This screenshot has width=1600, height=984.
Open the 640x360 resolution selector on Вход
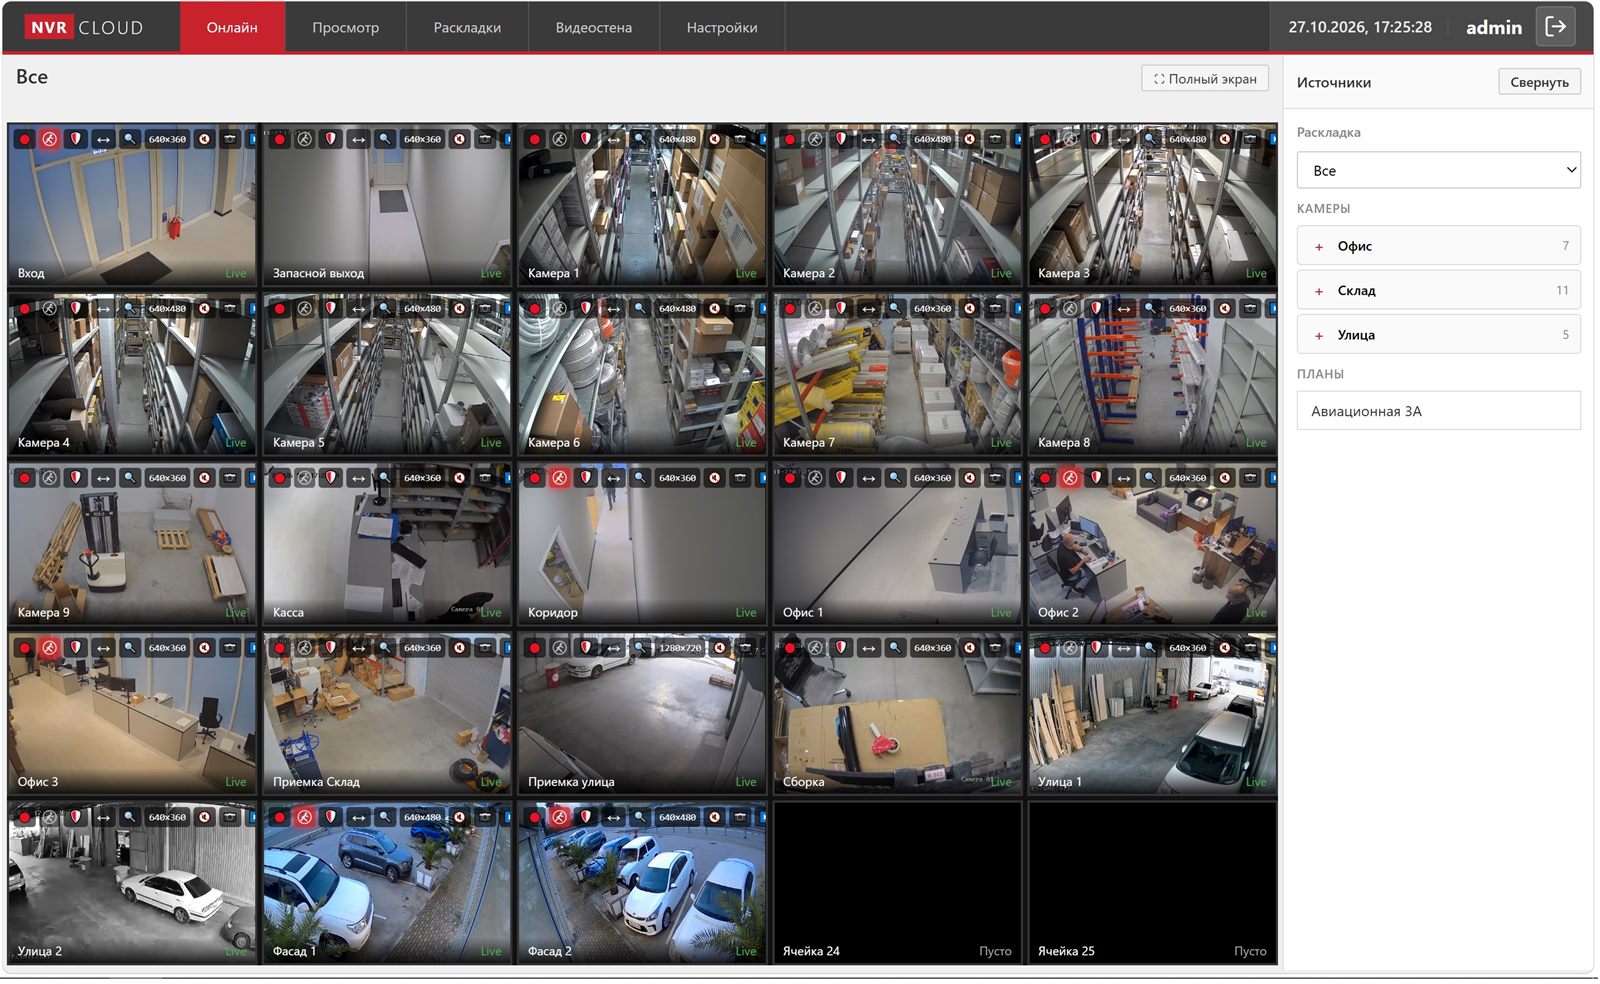(167, 139)
